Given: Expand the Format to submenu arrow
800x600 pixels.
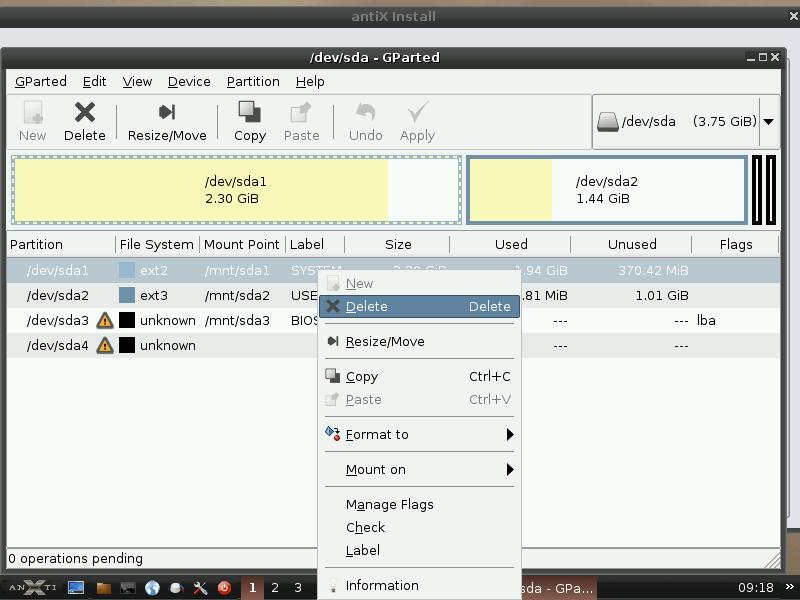Looking at the screenshot, I should coord(510,435).
